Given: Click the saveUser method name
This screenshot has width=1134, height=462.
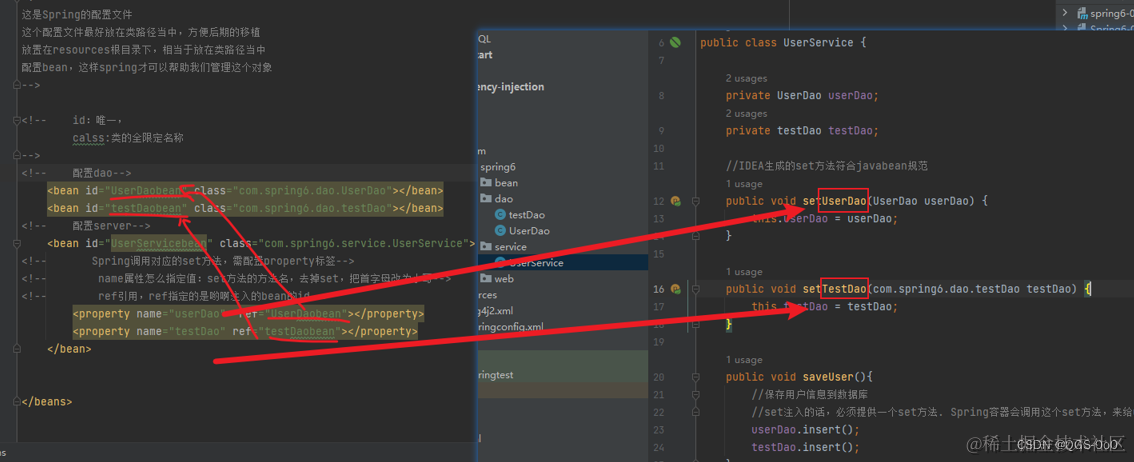Looking at the screenshot, I should click(x=828, y=377).
